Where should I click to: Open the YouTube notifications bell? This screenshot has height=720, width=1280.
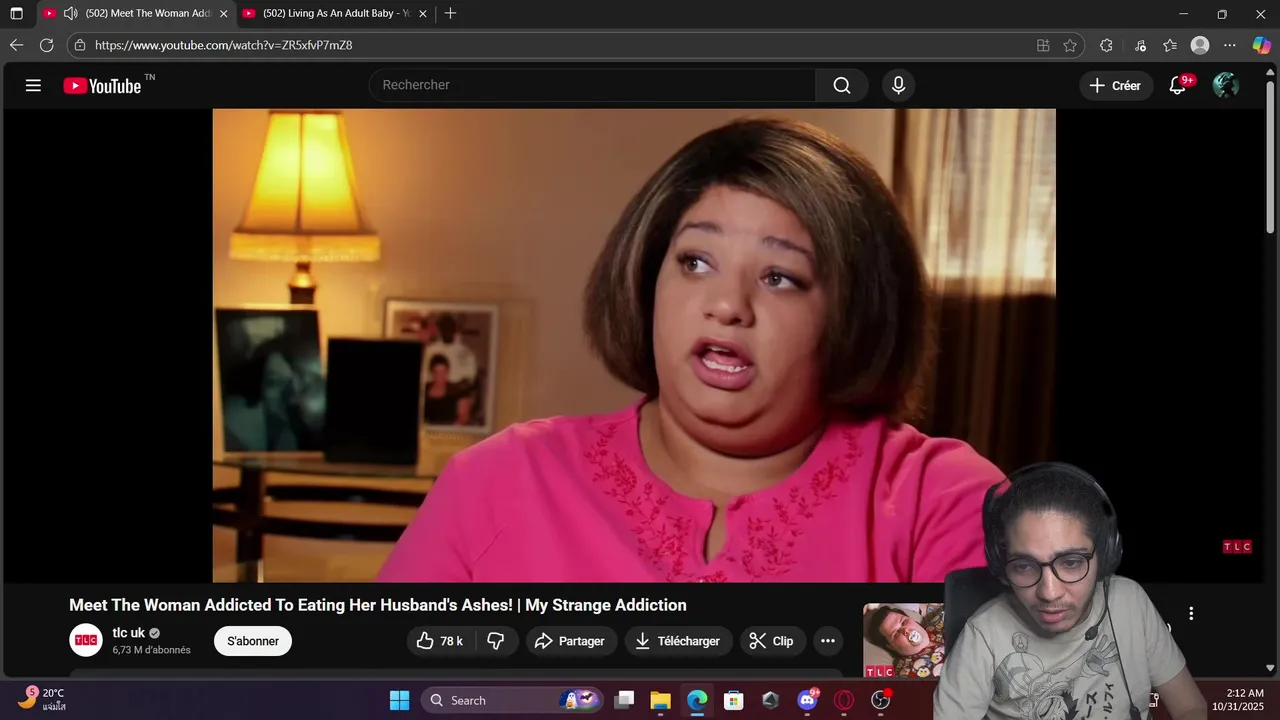pyautogui.click(x=1178, y=85)
